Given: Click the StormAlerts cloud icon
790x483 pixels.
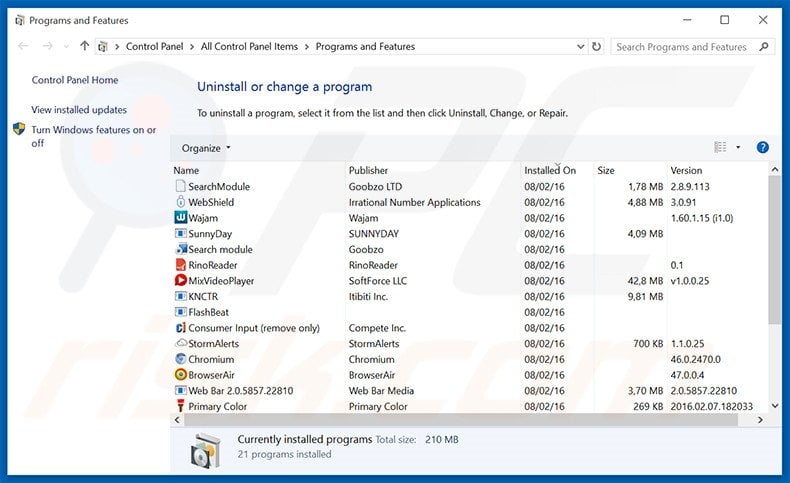Looking at the screenshot, I should click(181, 343).
